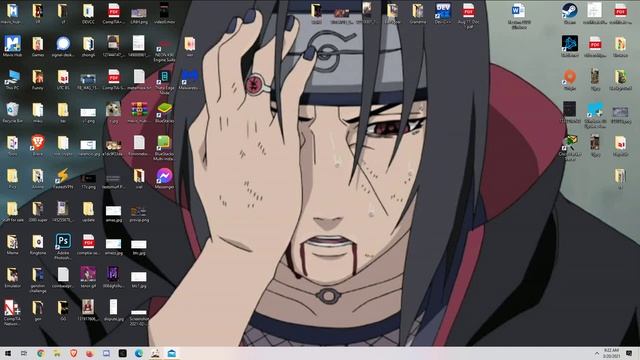640x360 pixels.
Task: Open the GG folder
Action: (x=63, y=309)
